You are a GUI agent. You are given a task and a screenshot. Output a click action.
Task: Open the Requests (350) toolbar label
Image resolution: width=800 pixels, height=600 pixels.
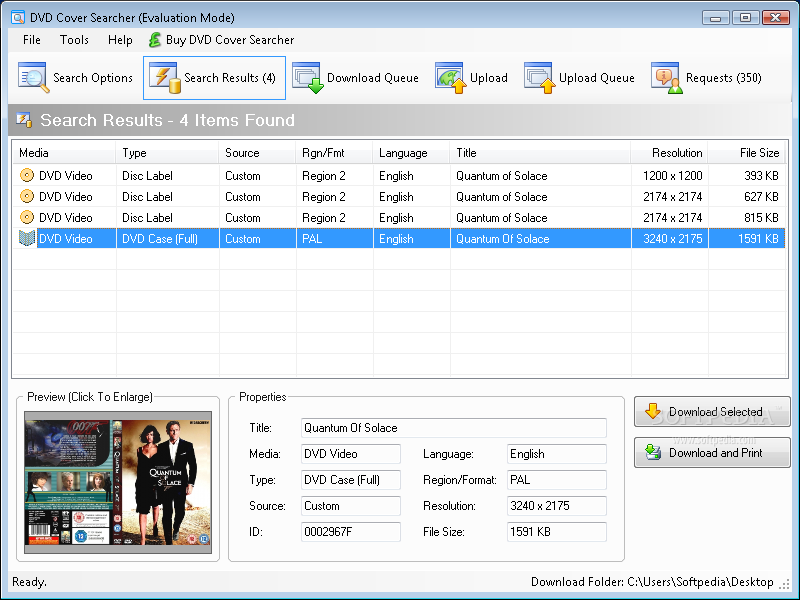tap(723, 78)
